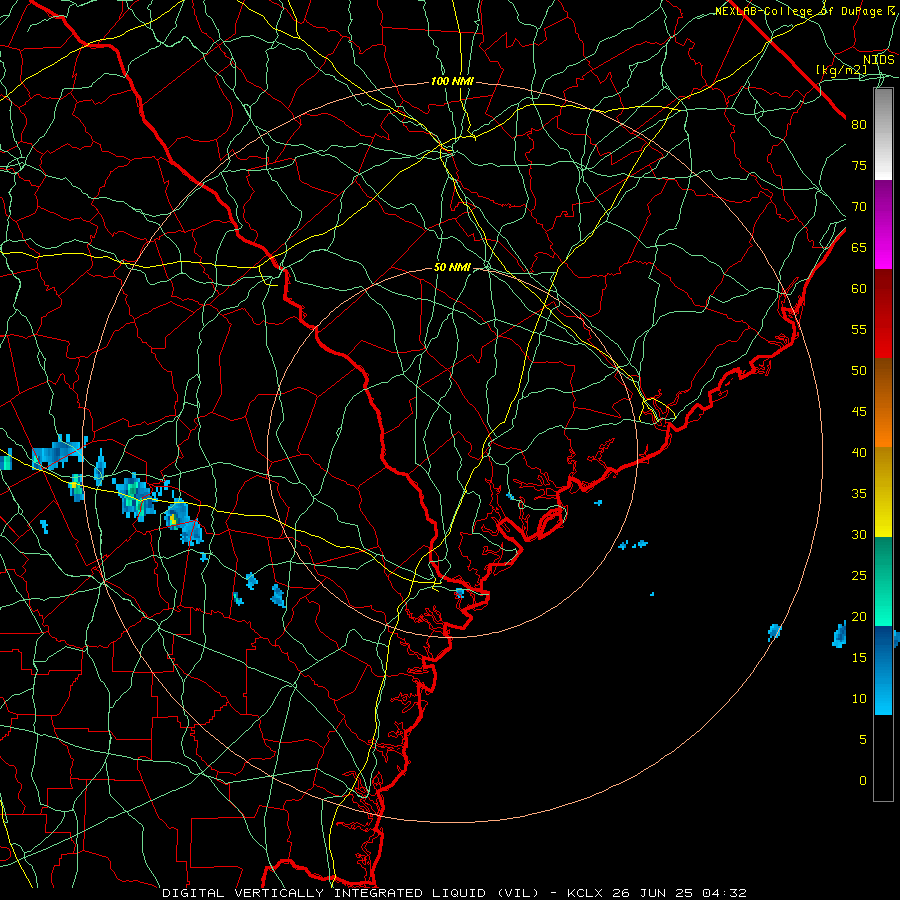The height and width of the screenshot is (900, 900).
Task: Click the "DIGITAL VERTICALLY INTEGRATED LIQUID (VIL)" title text
Action: (351, 893)
